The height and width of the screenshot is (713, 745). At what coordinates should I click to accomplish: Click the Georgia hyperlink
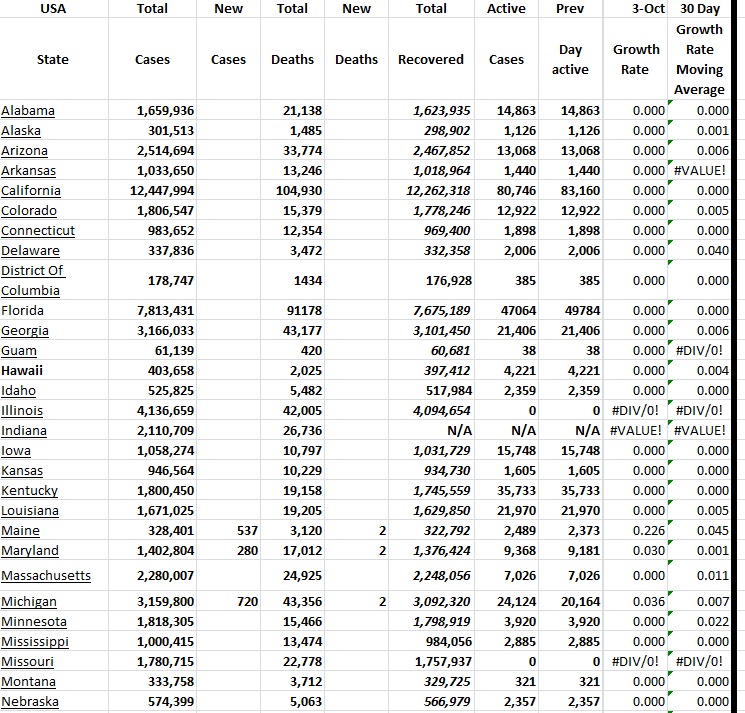click(25, 331)
